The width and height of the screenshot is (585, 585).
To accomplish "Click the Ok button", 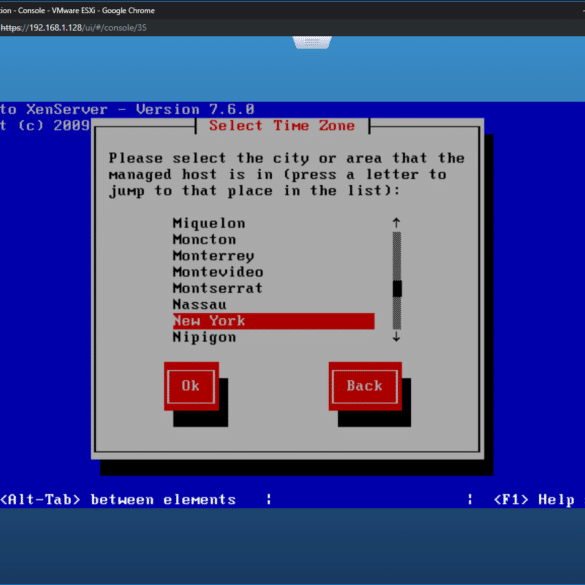I will point(191,386).
